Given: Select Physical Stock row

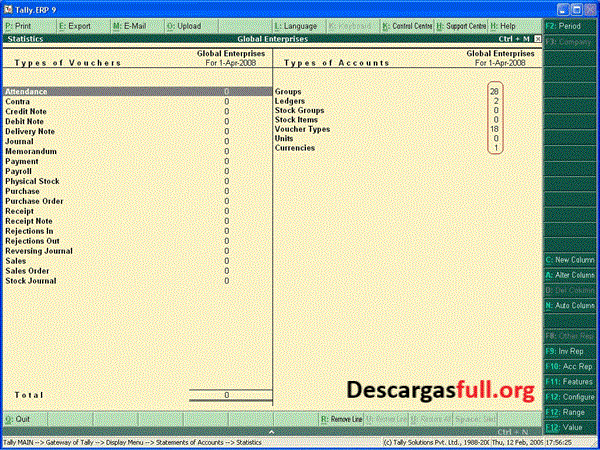Looking at the screenshot, I should point(137,181).
